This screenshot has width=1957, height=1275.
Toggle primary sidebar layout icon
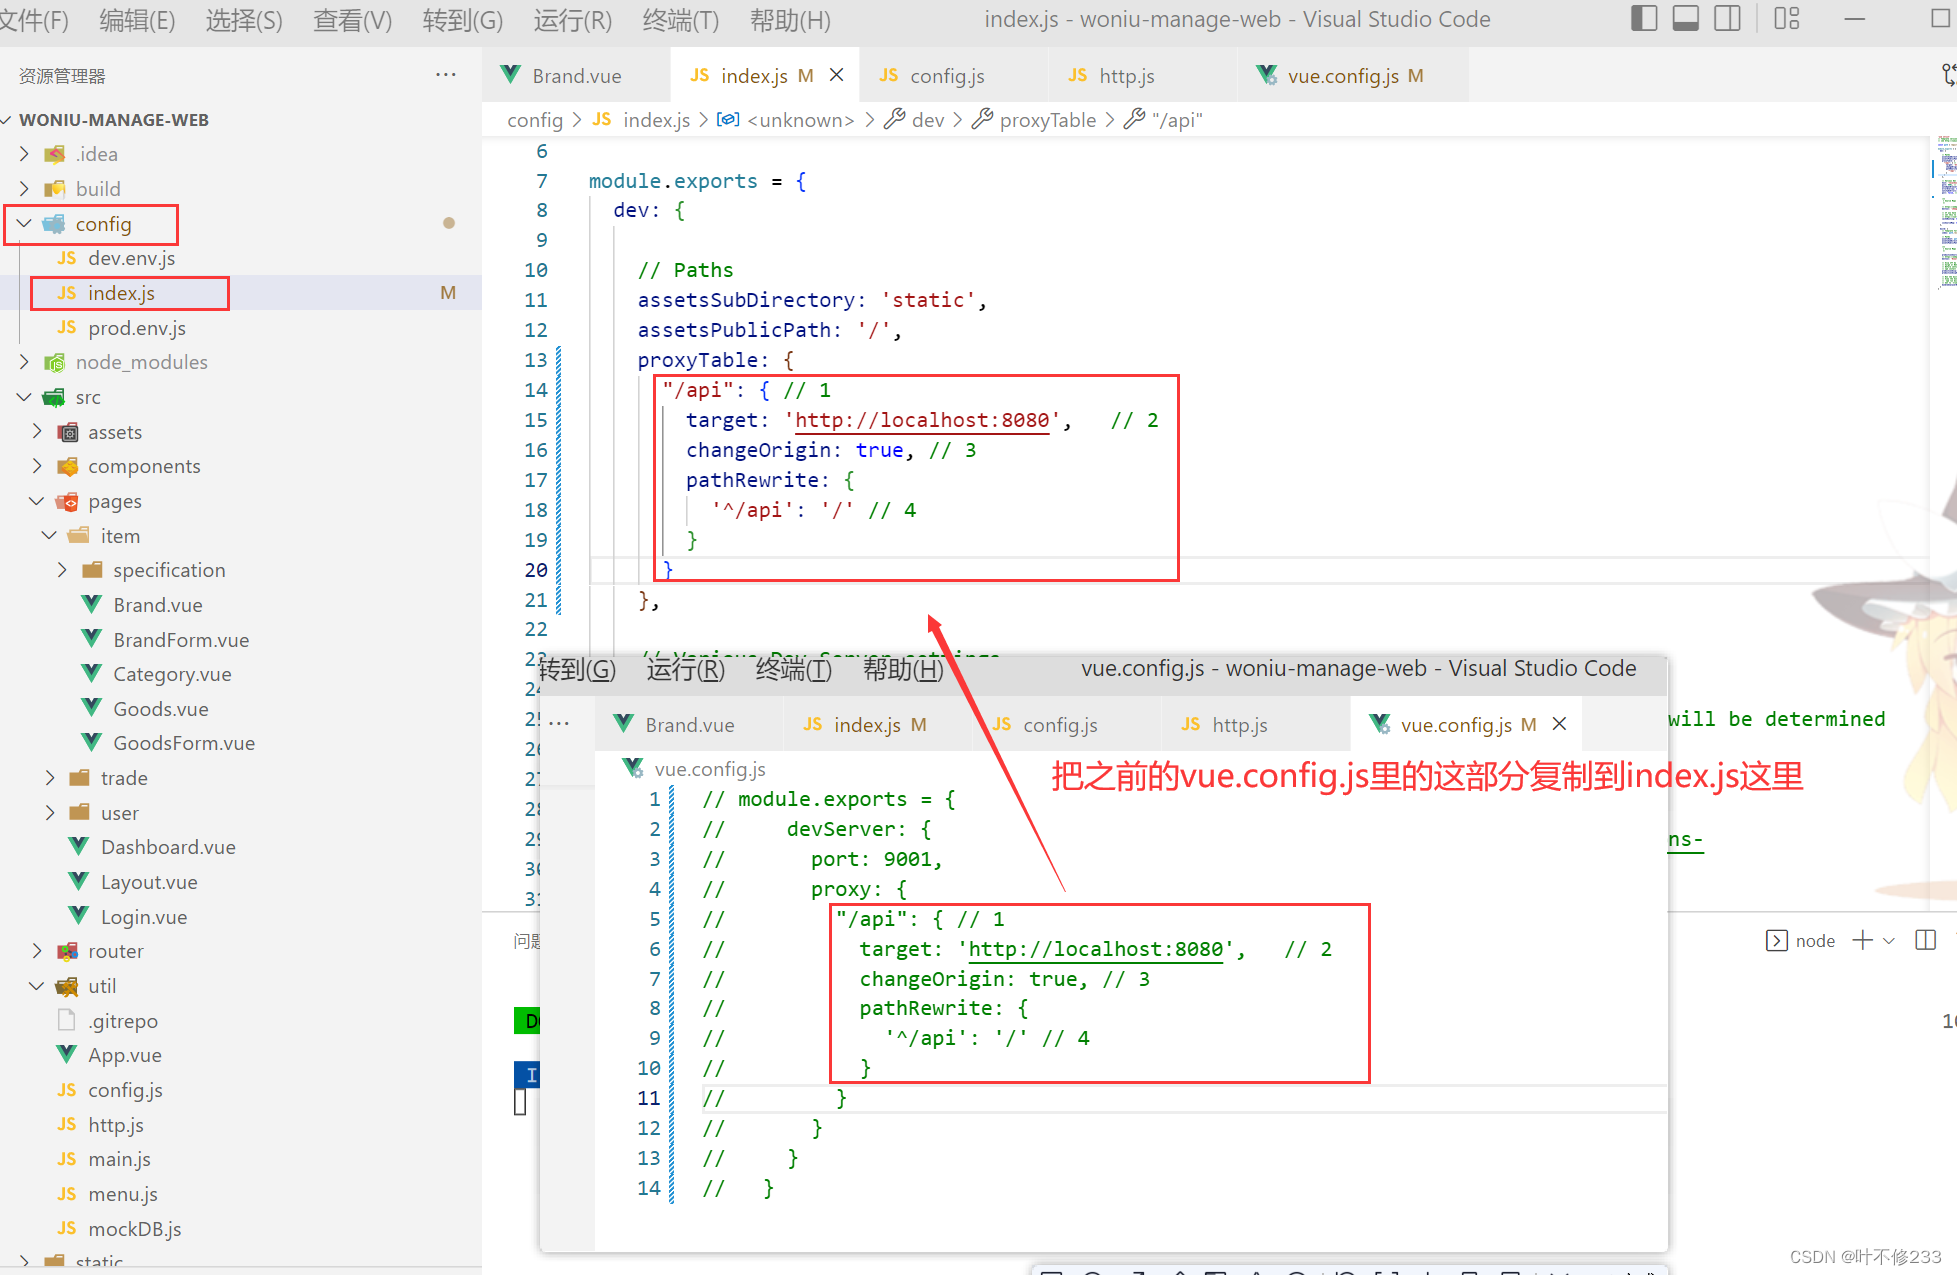1644,19
